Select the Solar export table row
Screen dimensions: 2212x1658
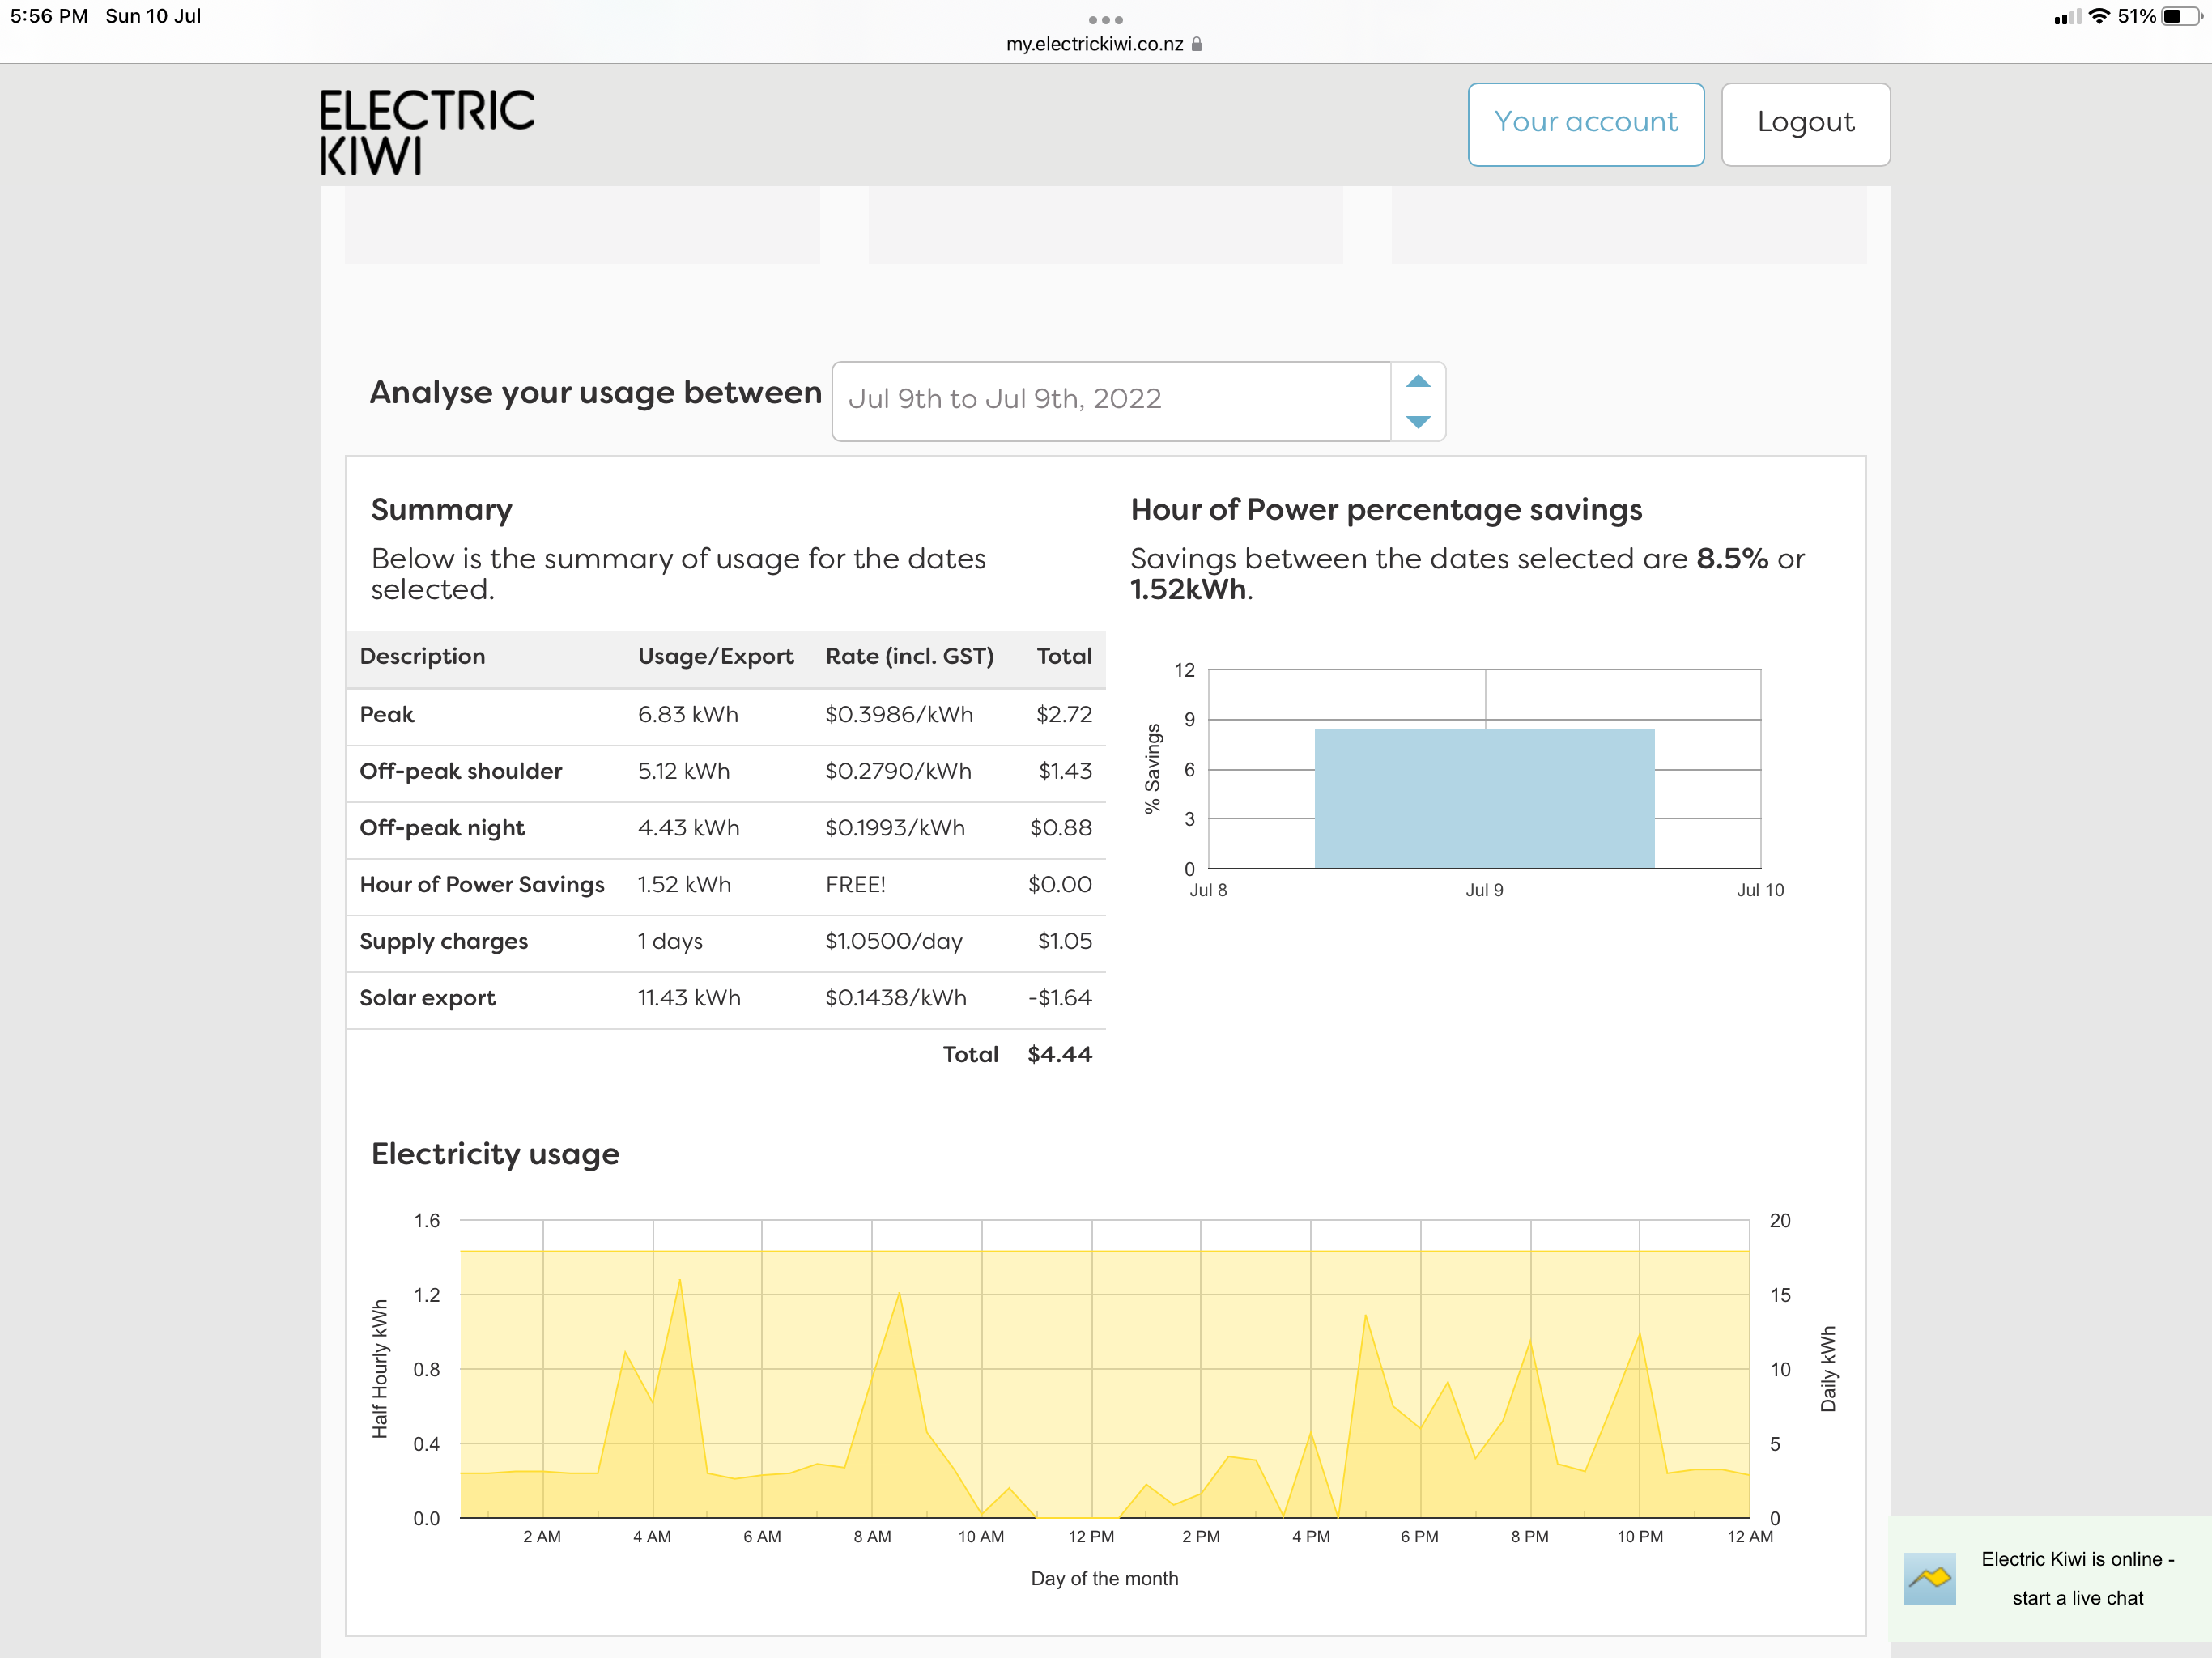pyautogui.click(x=725, y=998)
